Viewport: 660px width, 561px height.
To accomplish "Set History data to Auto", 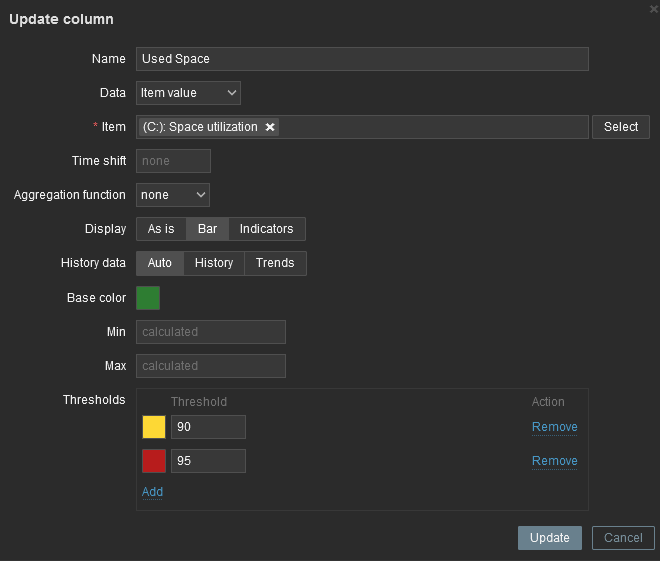I will [159, 263].
